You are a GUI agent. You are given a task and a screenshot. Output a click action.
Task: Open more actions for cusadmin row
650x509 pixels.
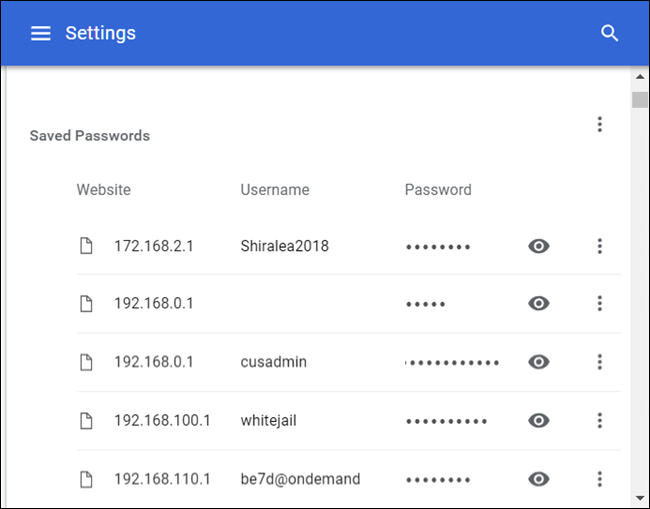(600, 362)
